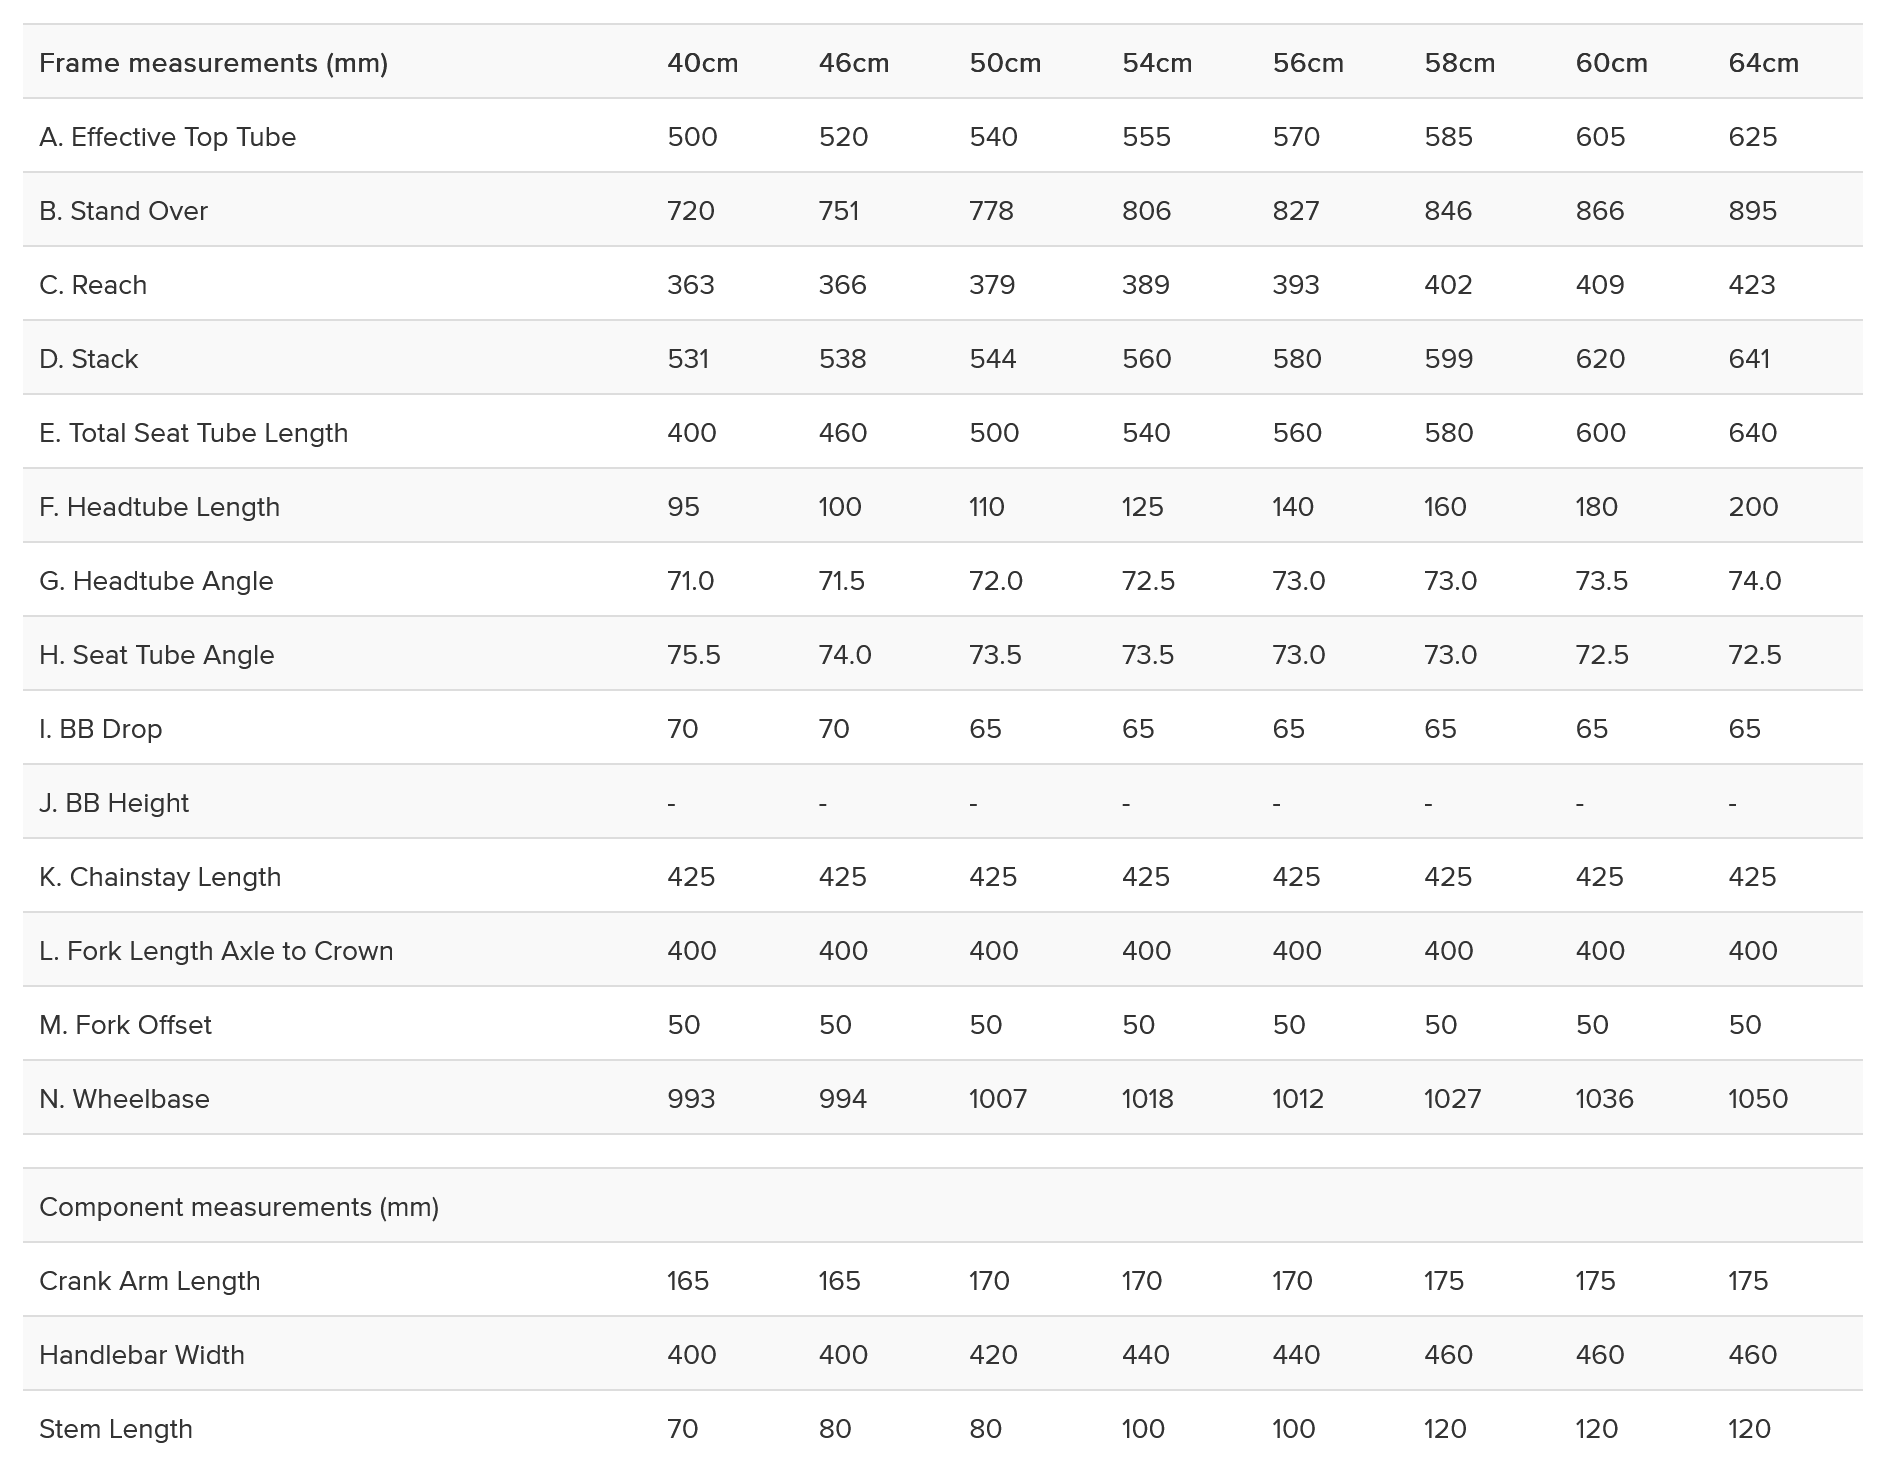This screenshot has width=1880, height=1476.
Task: Click the Component measurements (mm) heading
Action: [239, 1207]
